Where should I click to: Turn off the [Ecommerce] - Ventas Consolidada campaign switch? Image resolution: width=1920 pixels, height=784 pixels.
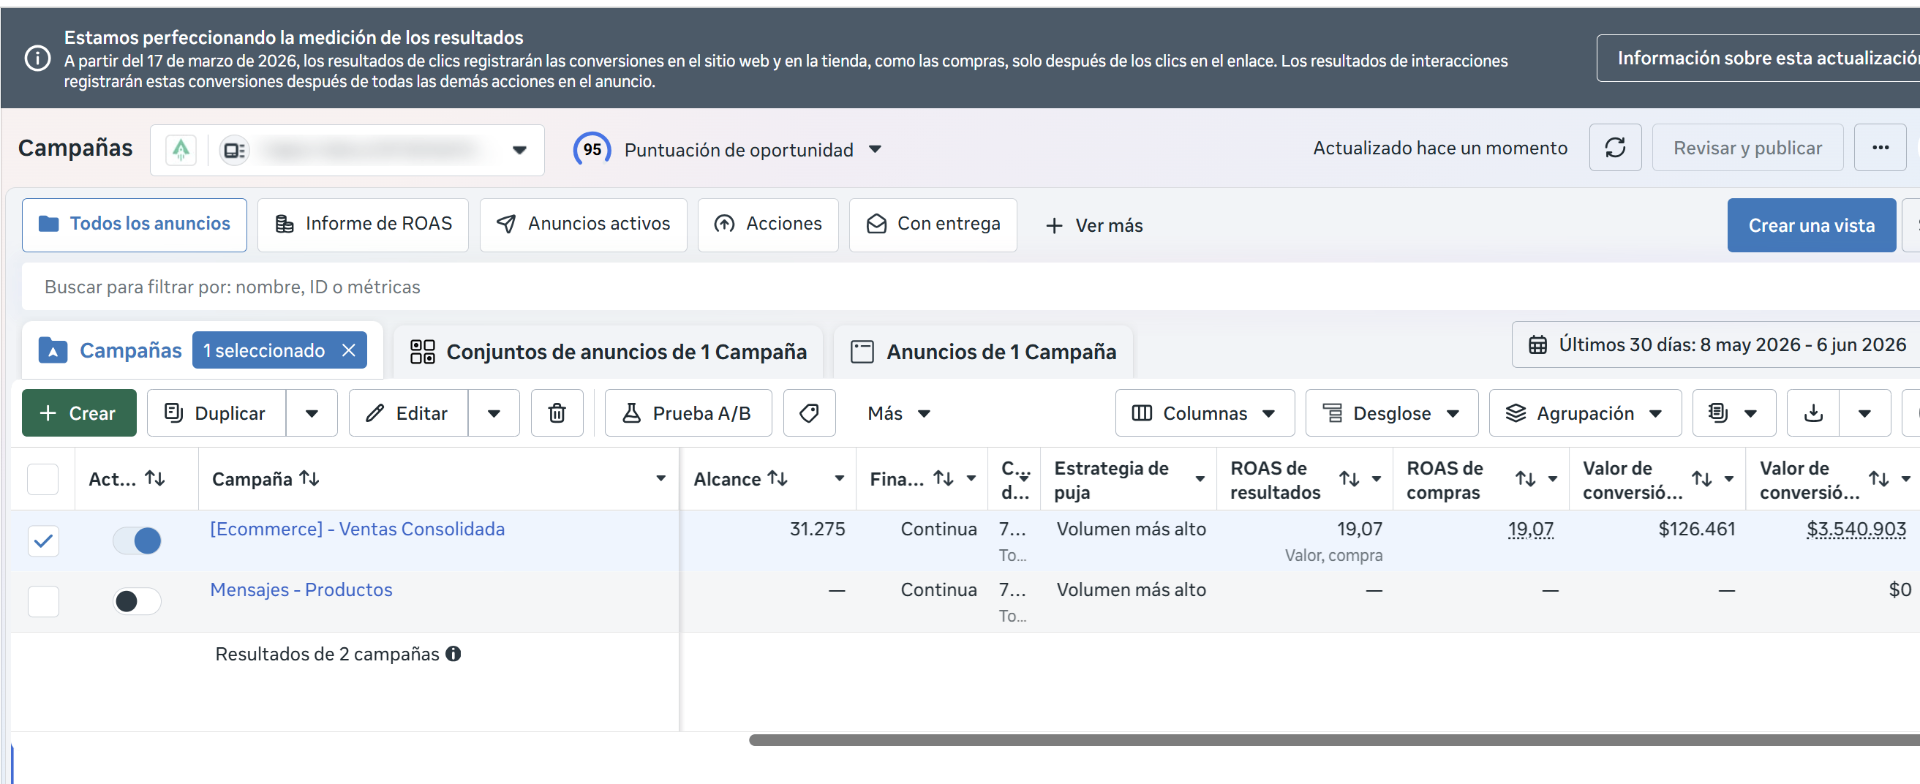137,541
